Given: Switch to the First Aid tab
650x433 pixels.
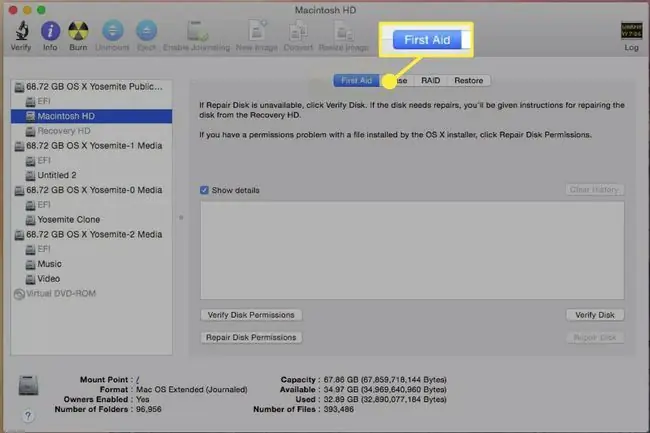Looking at the screenshot, I should [x=357, y=80].
